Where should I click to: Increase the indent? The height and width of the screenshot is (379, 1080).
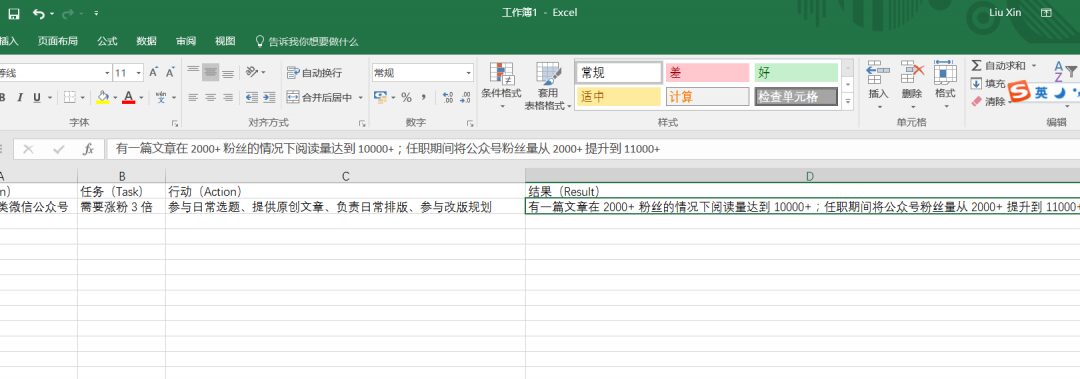tap(269, 97)
